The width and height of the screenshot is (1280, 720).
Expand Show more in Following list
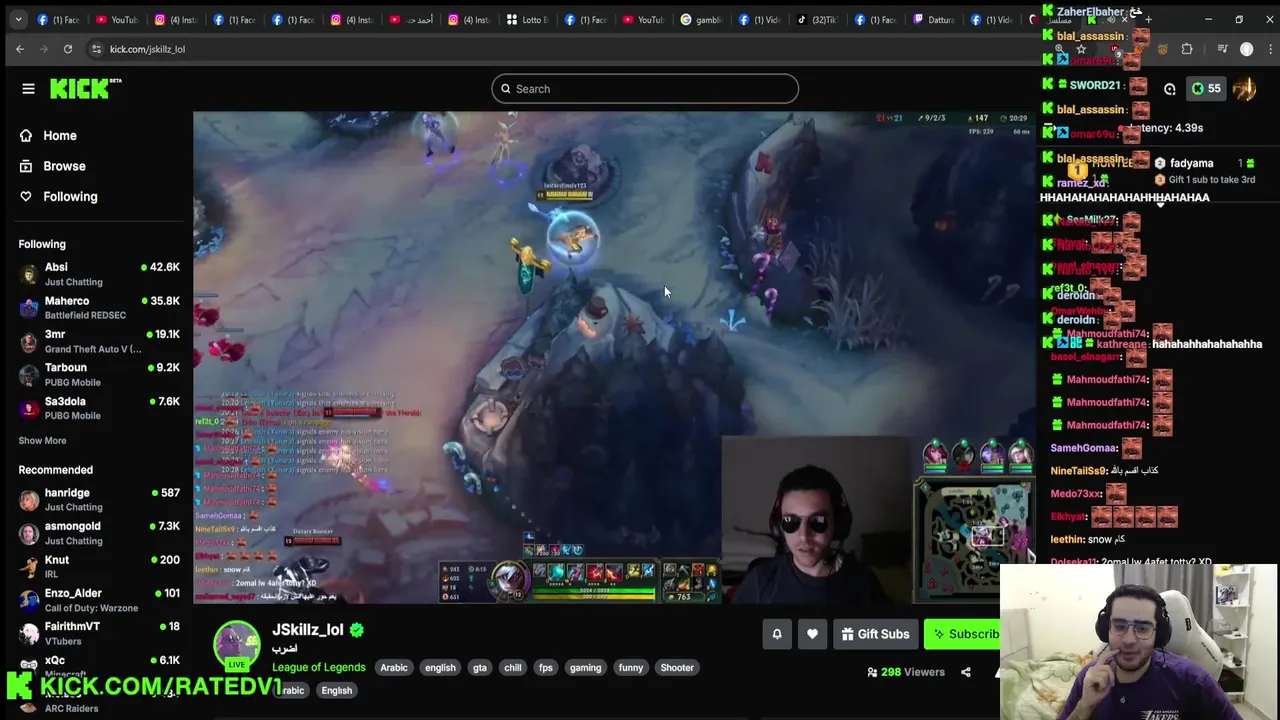point(42,440)
